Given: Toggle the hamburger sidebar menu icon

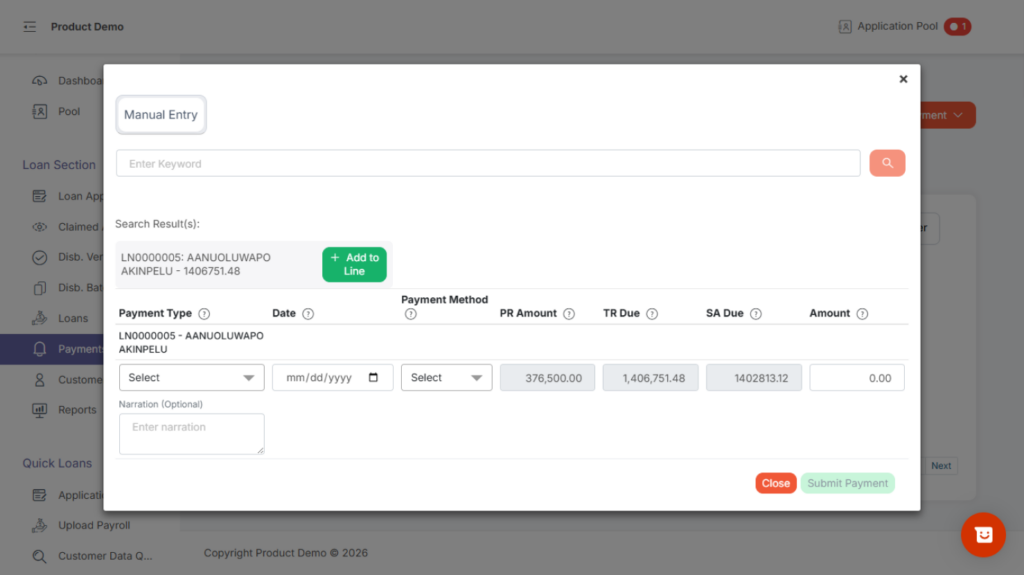Looking at the screenshot, I should pyautogui.click(x=30, y=27).
